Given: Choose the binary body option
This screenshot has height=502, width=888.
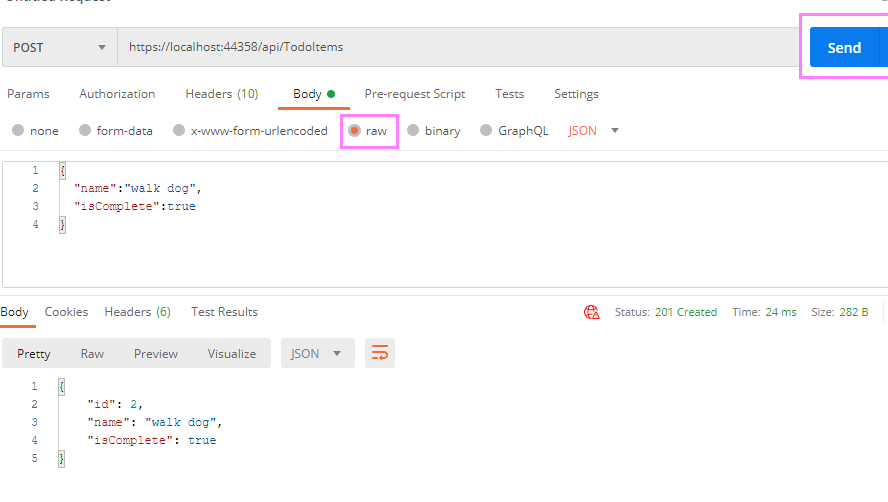Looking at the screenshot, I should click(x=434, y=131).
